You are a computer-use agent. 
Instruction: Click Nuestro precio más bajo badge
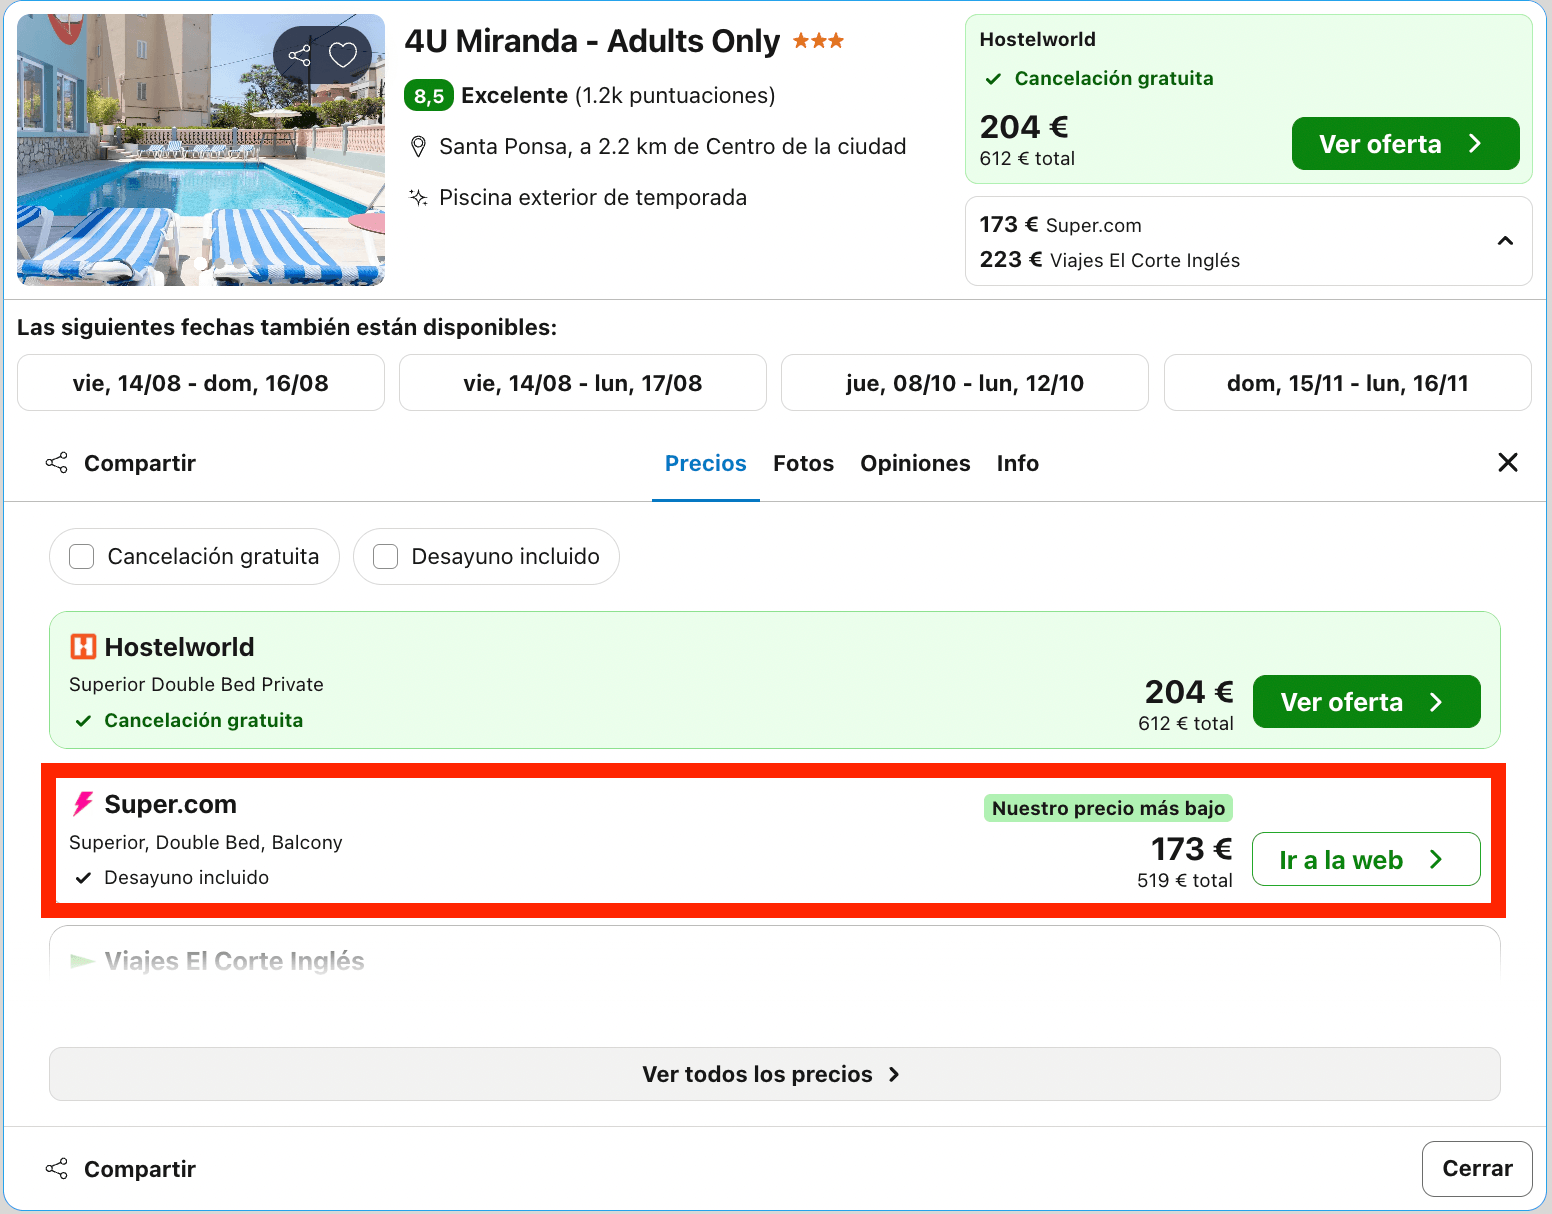1108,808
